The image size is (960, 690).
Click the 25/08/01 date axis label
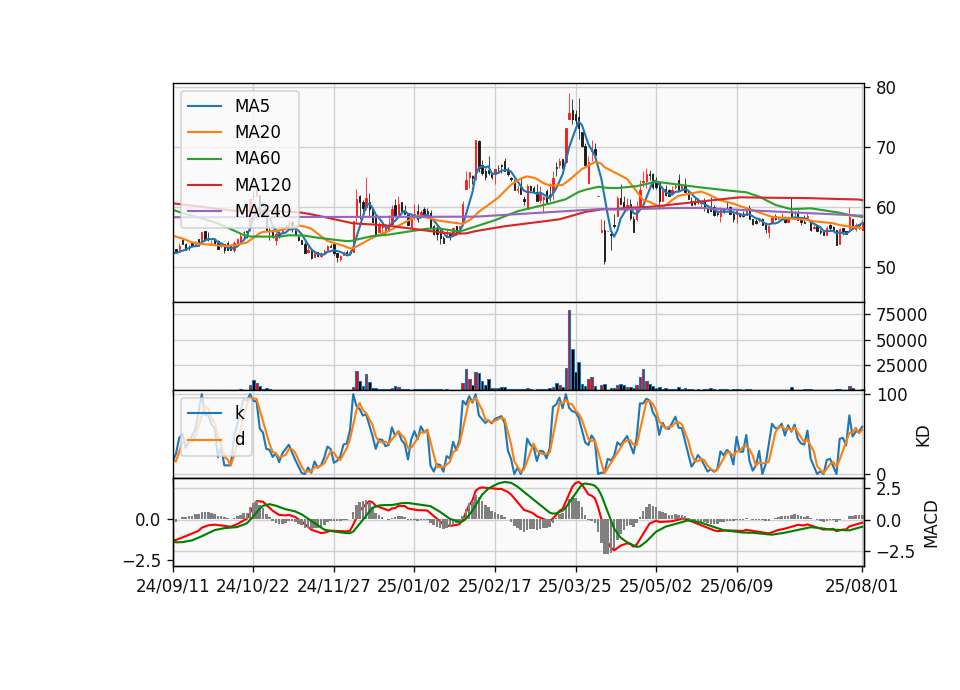[x=861, y=586]
